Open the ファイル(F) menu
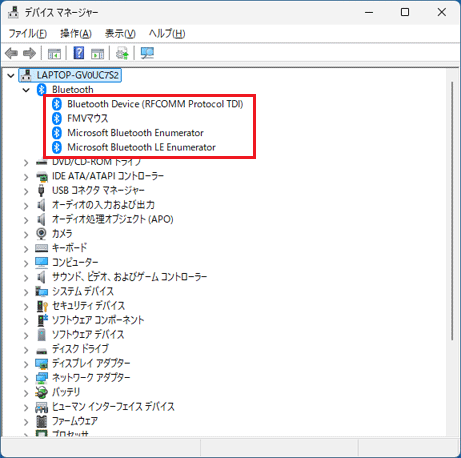 coord(27,33)
